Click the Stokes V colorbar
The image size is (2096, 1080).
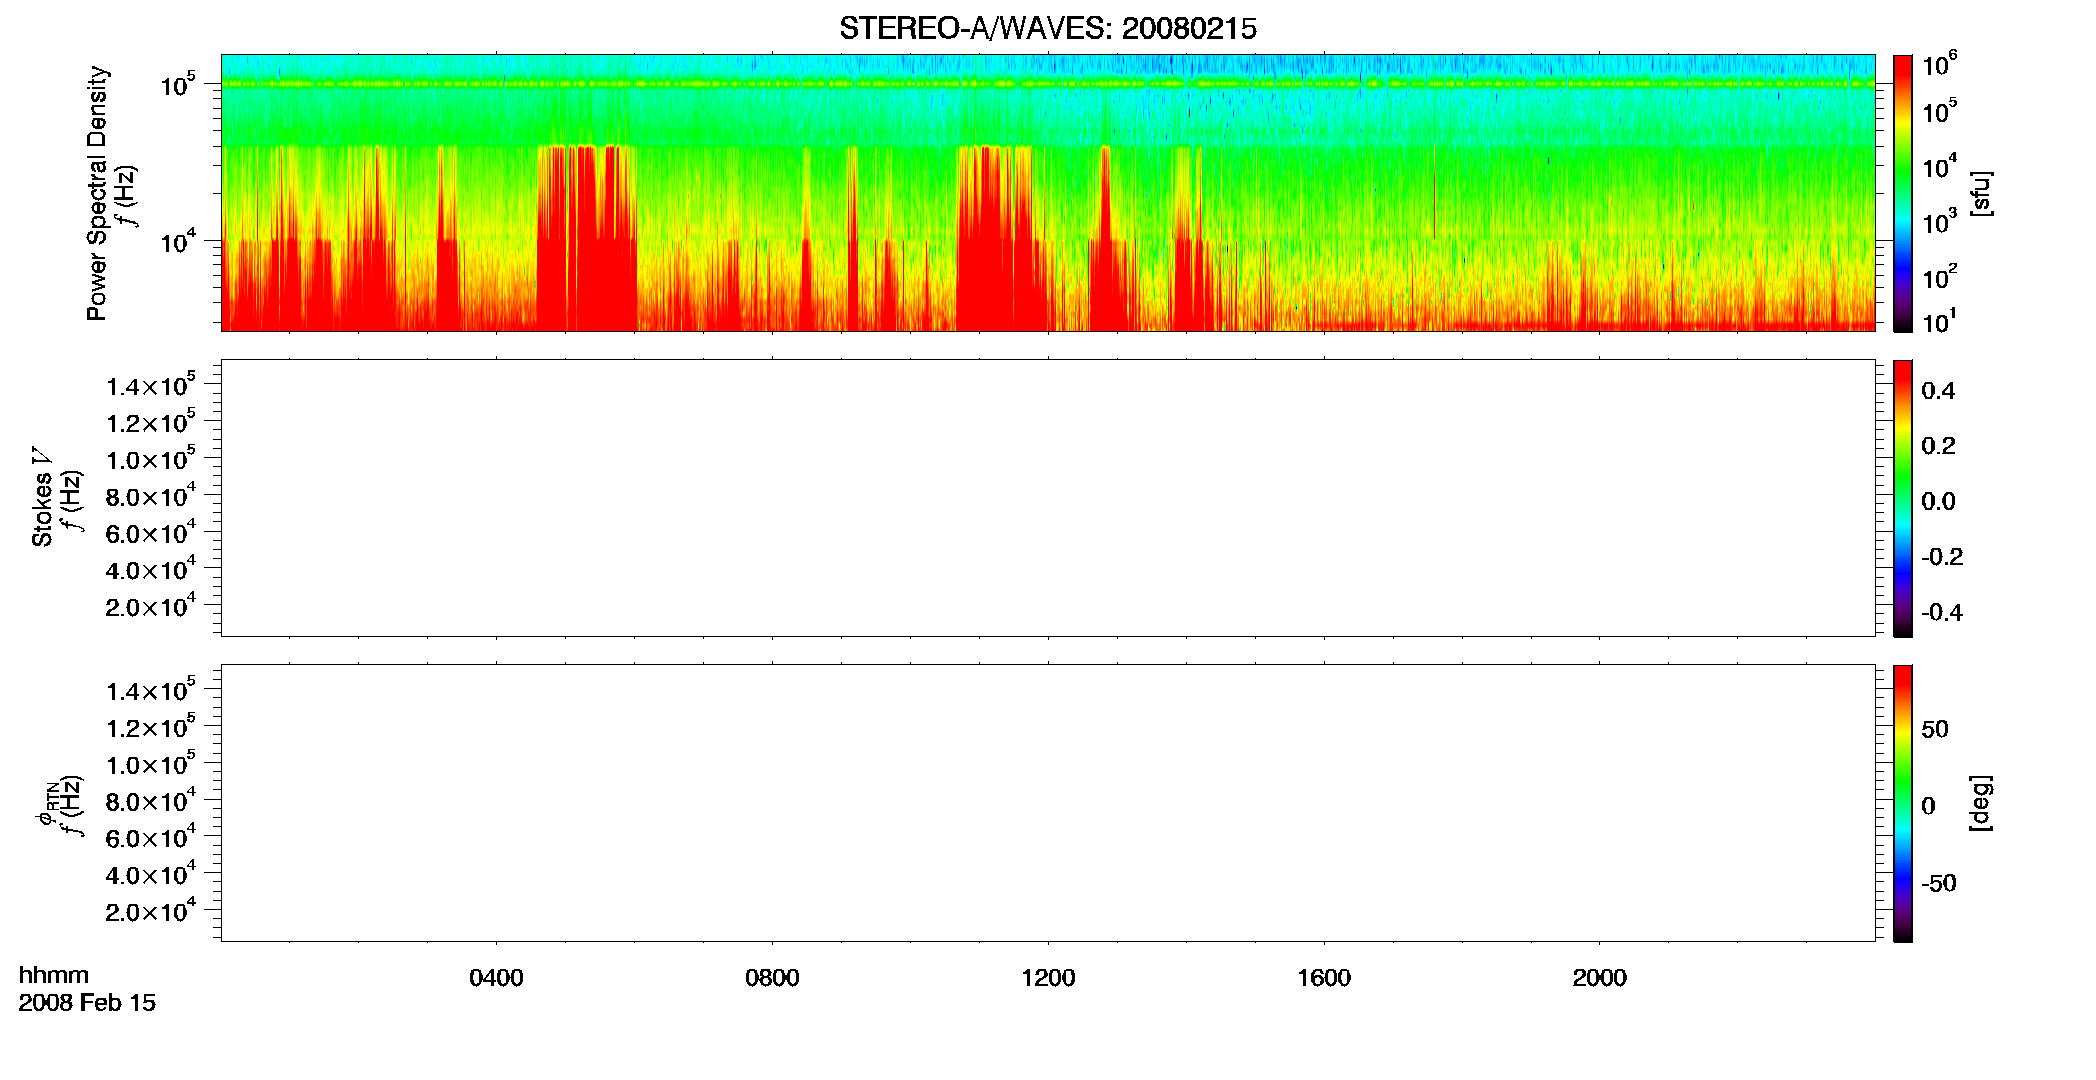coord(1902,498)
